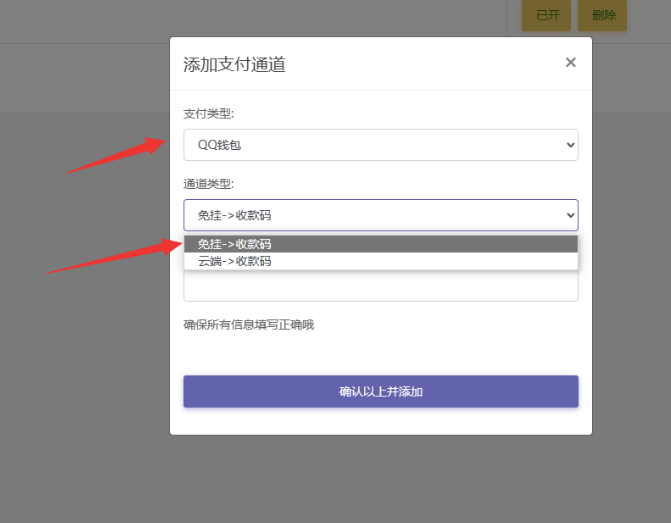Open the 通道类型 dropdown

(381, 215)
